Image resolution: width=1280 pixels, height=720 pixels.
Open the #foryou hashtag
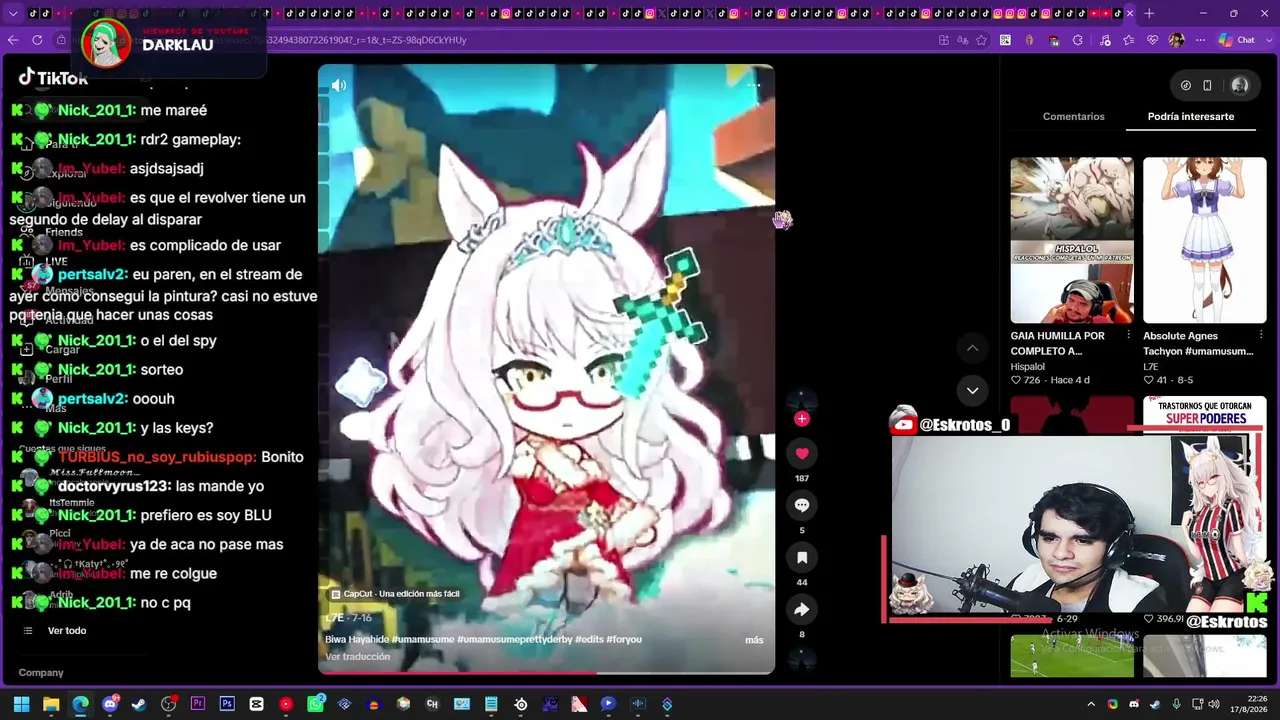click(624, 640)
